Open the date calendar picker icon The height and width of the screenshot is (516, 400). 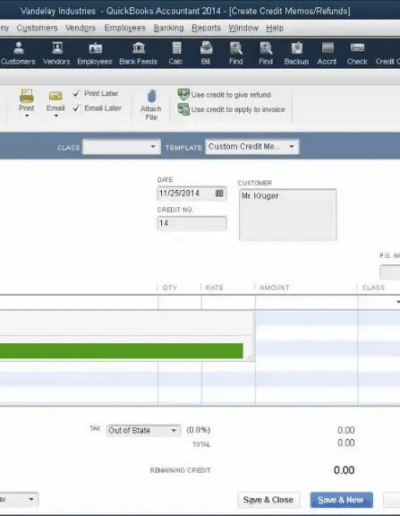(x=219, y=193)
